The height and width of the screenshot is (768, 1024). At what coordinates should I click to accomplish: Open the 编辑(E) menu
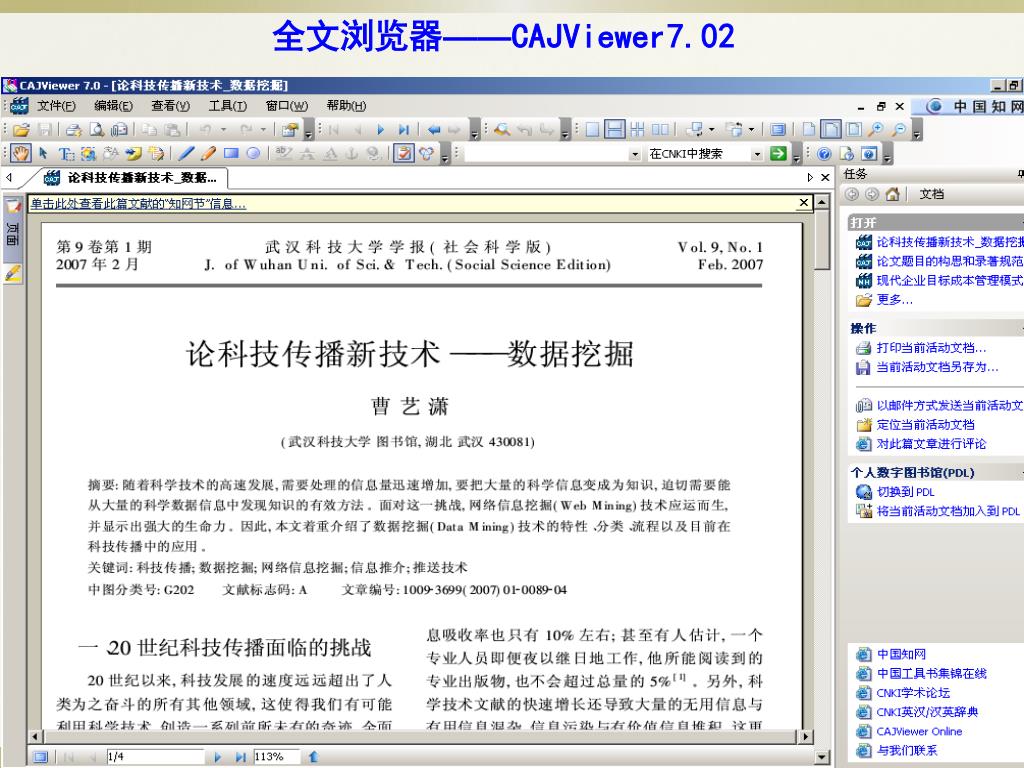point(114,106)
